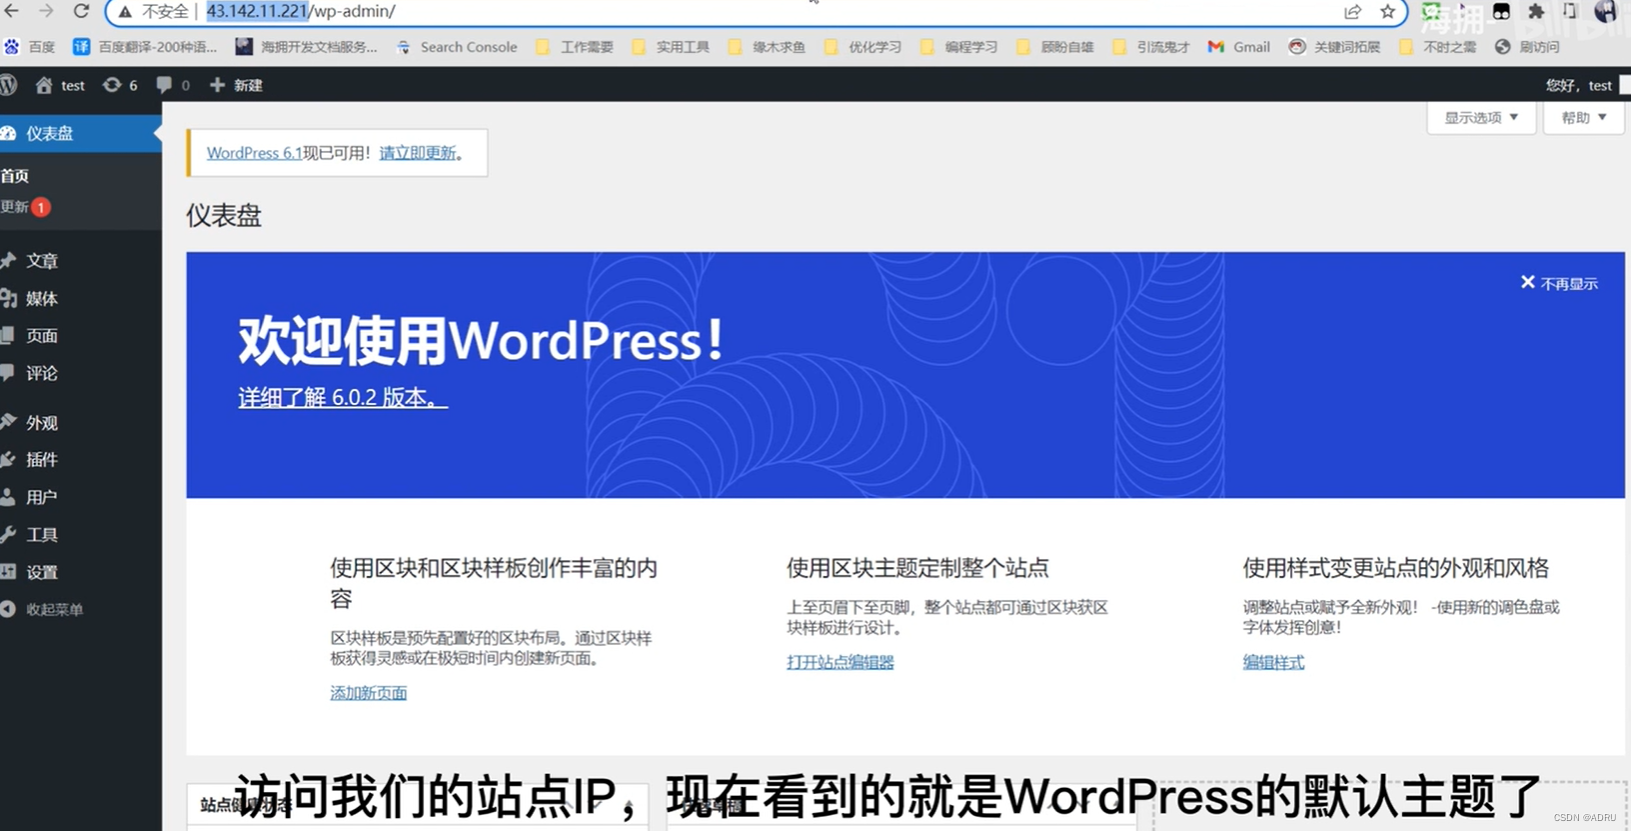Click the browser back arrow
The height and width of the screenshot is (831, 1631).
coord(12,11)
